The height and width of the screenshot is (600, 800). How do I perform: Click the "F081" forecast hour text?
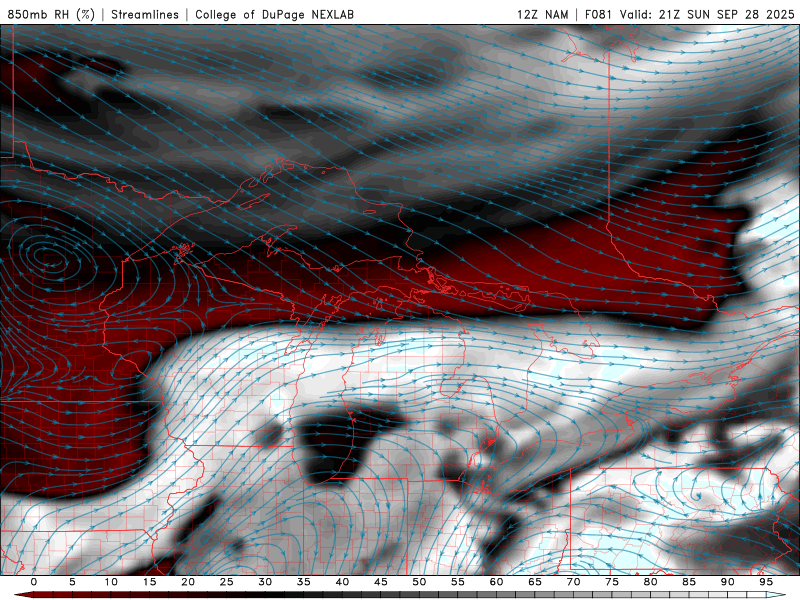(599, 14)
